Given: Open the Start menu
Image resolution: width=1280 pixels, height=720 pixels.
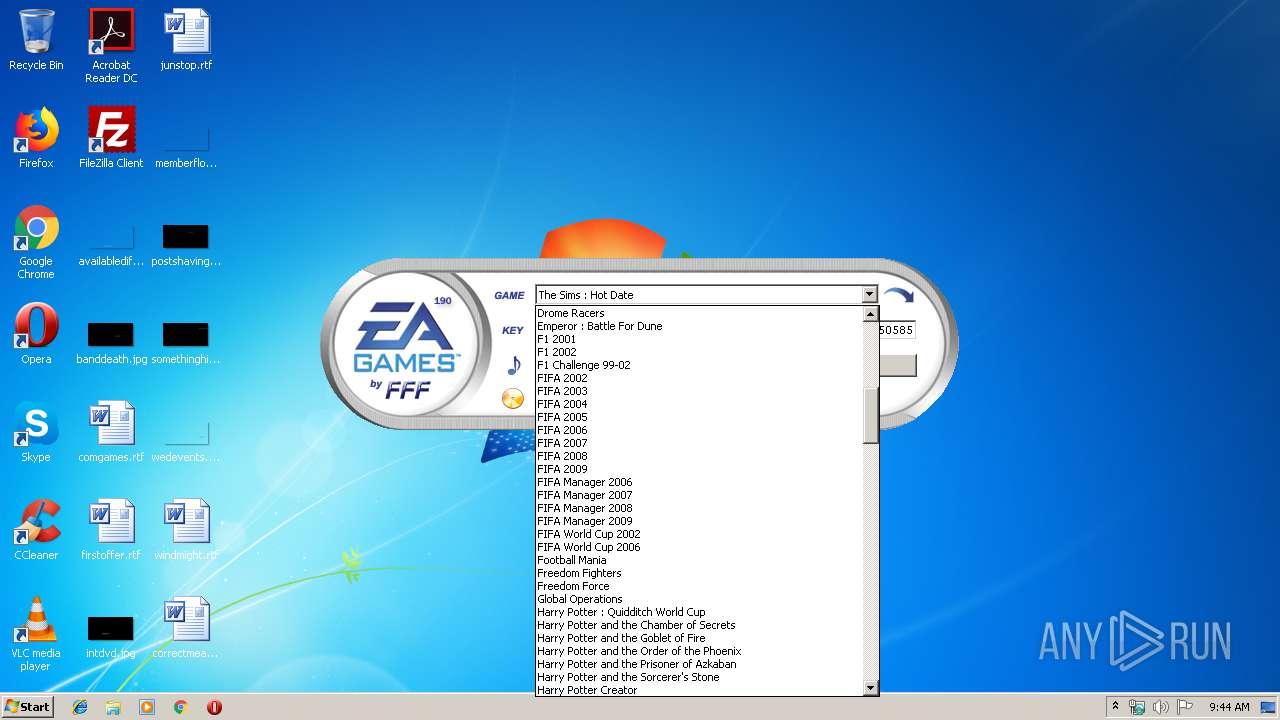Looking at the screenshot, I should pos(27,707).
